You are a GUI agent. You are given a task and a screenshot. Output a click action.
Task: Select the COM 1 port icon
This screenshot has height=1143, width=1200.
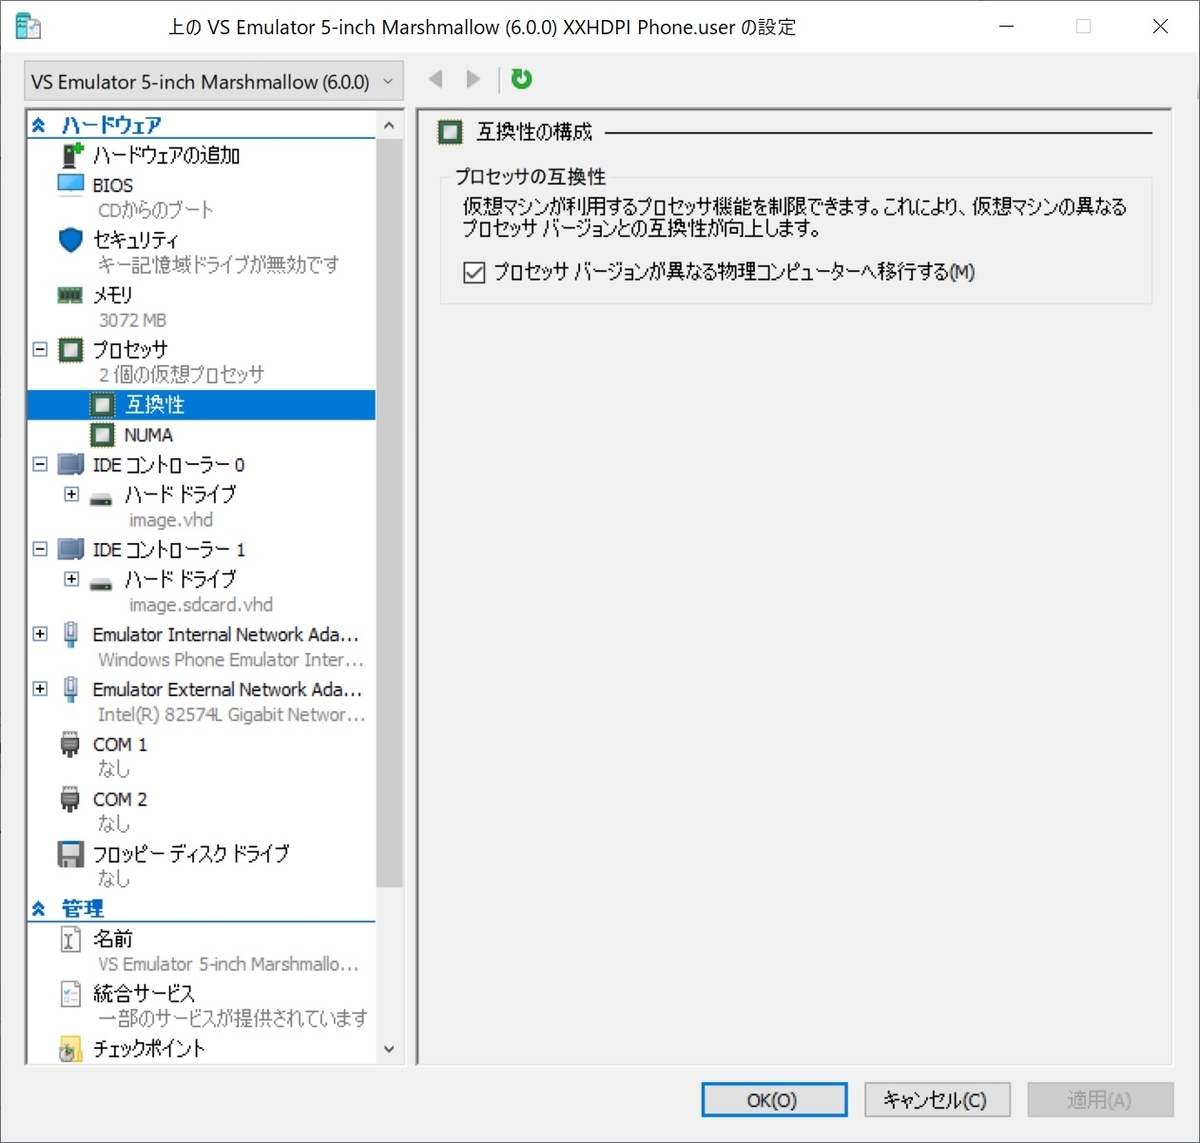click(70, 745)
